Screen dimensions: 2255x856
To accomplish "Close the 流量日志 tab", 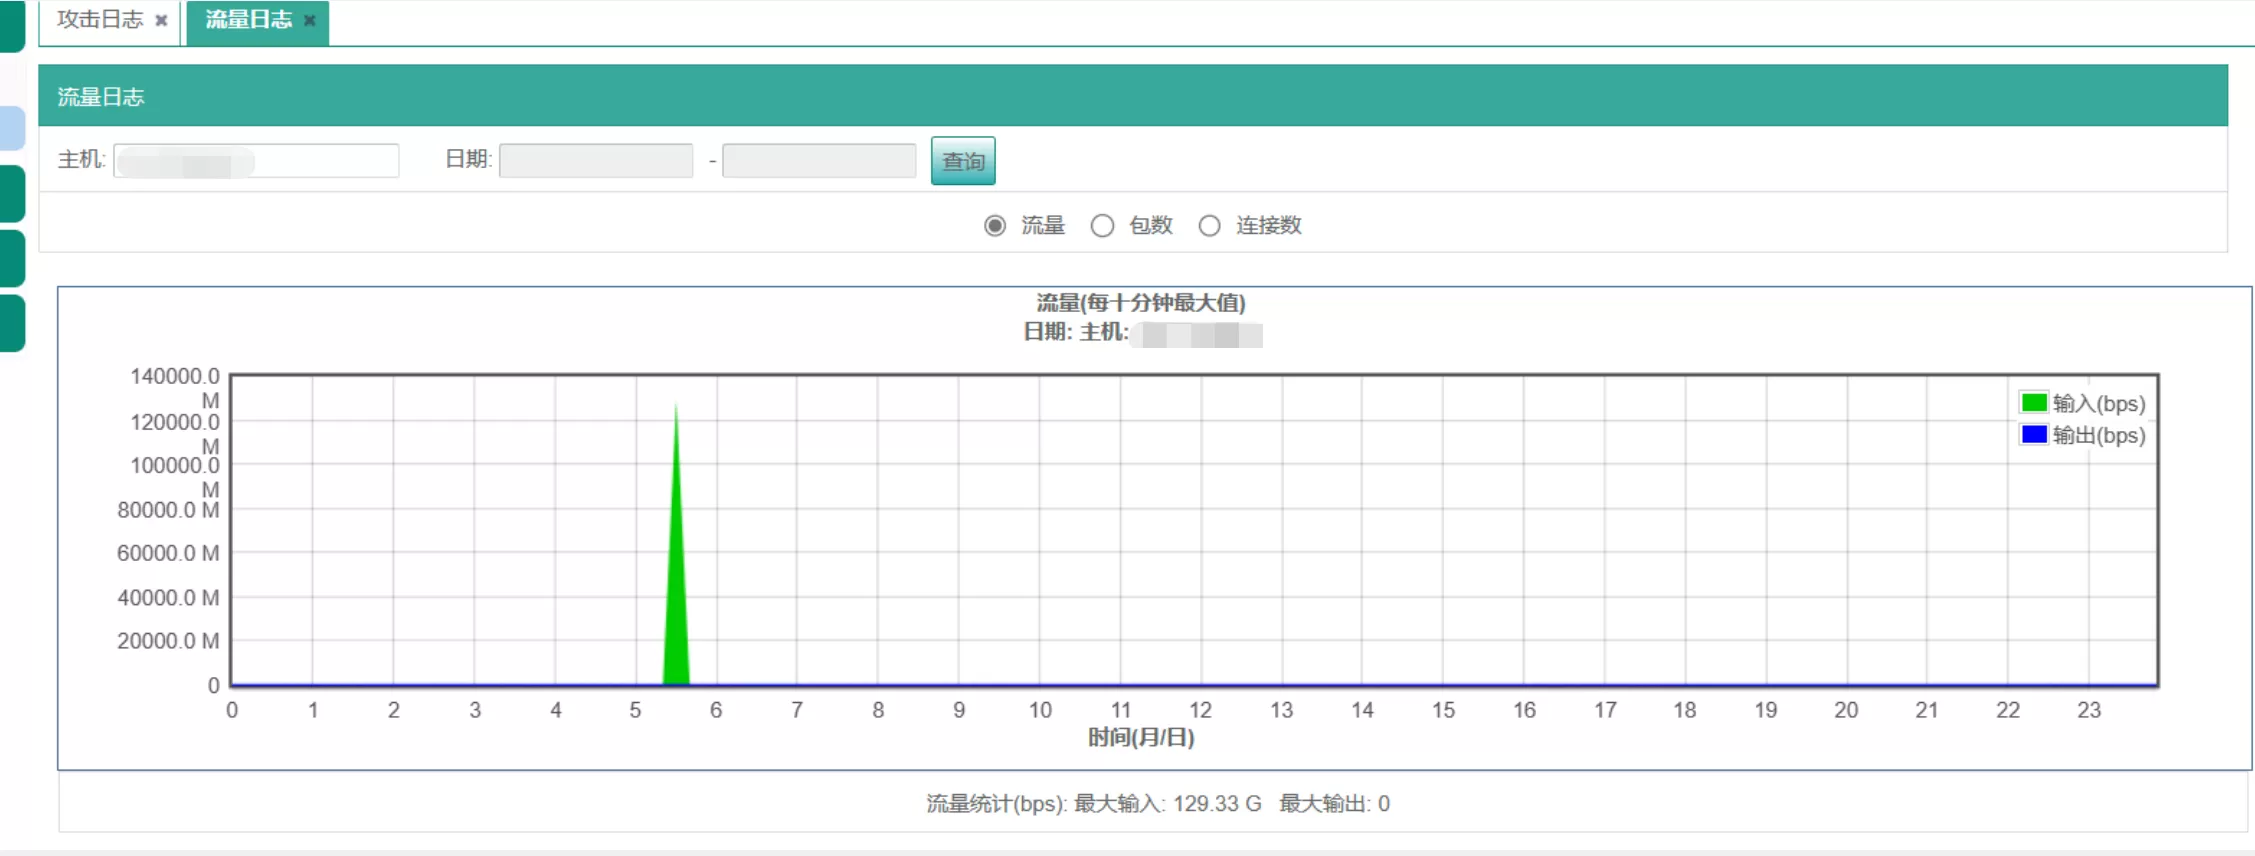I will (310, 20).
